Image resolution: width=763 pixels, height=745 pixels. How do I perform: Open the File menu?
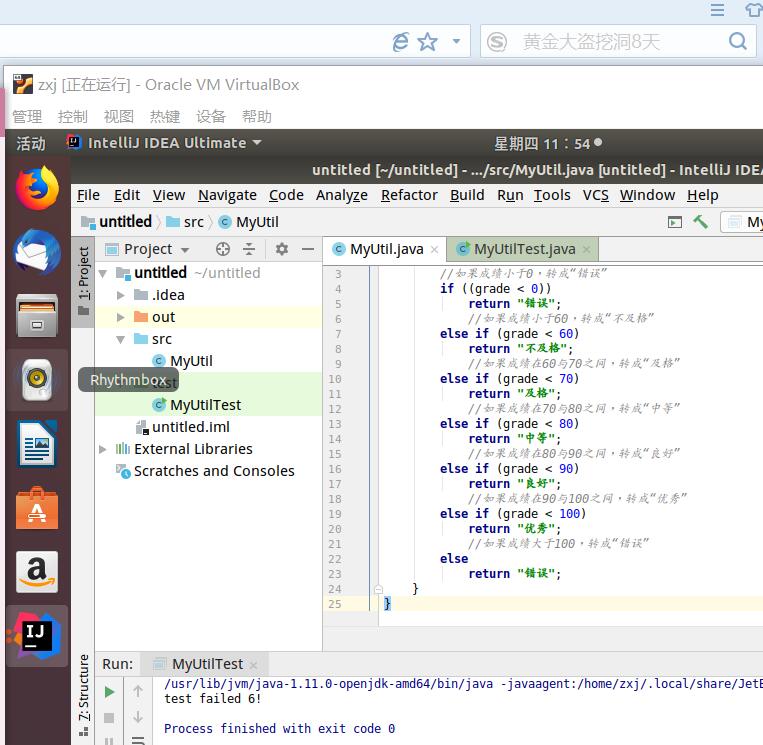pos(88,195)
